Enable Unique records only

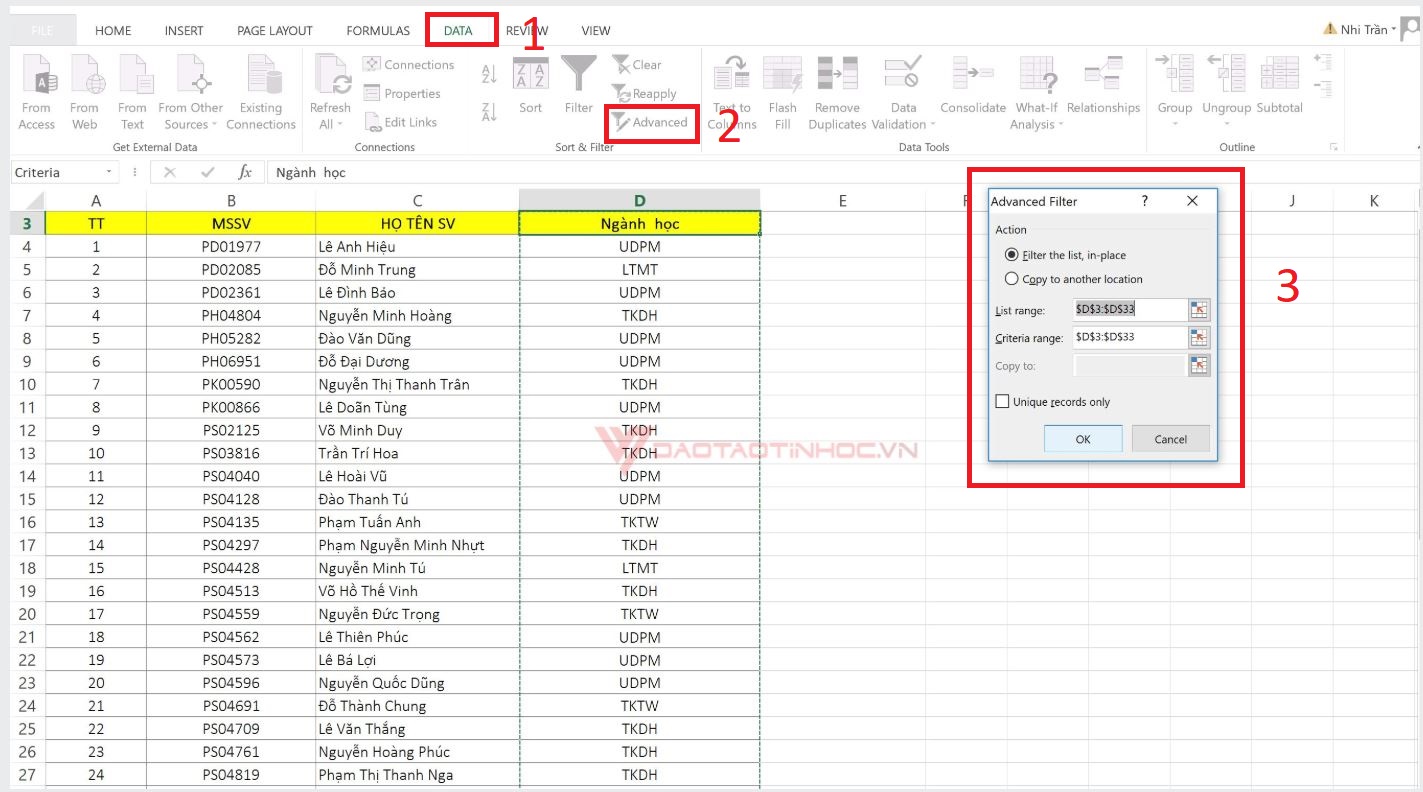tap(1002, 400)
